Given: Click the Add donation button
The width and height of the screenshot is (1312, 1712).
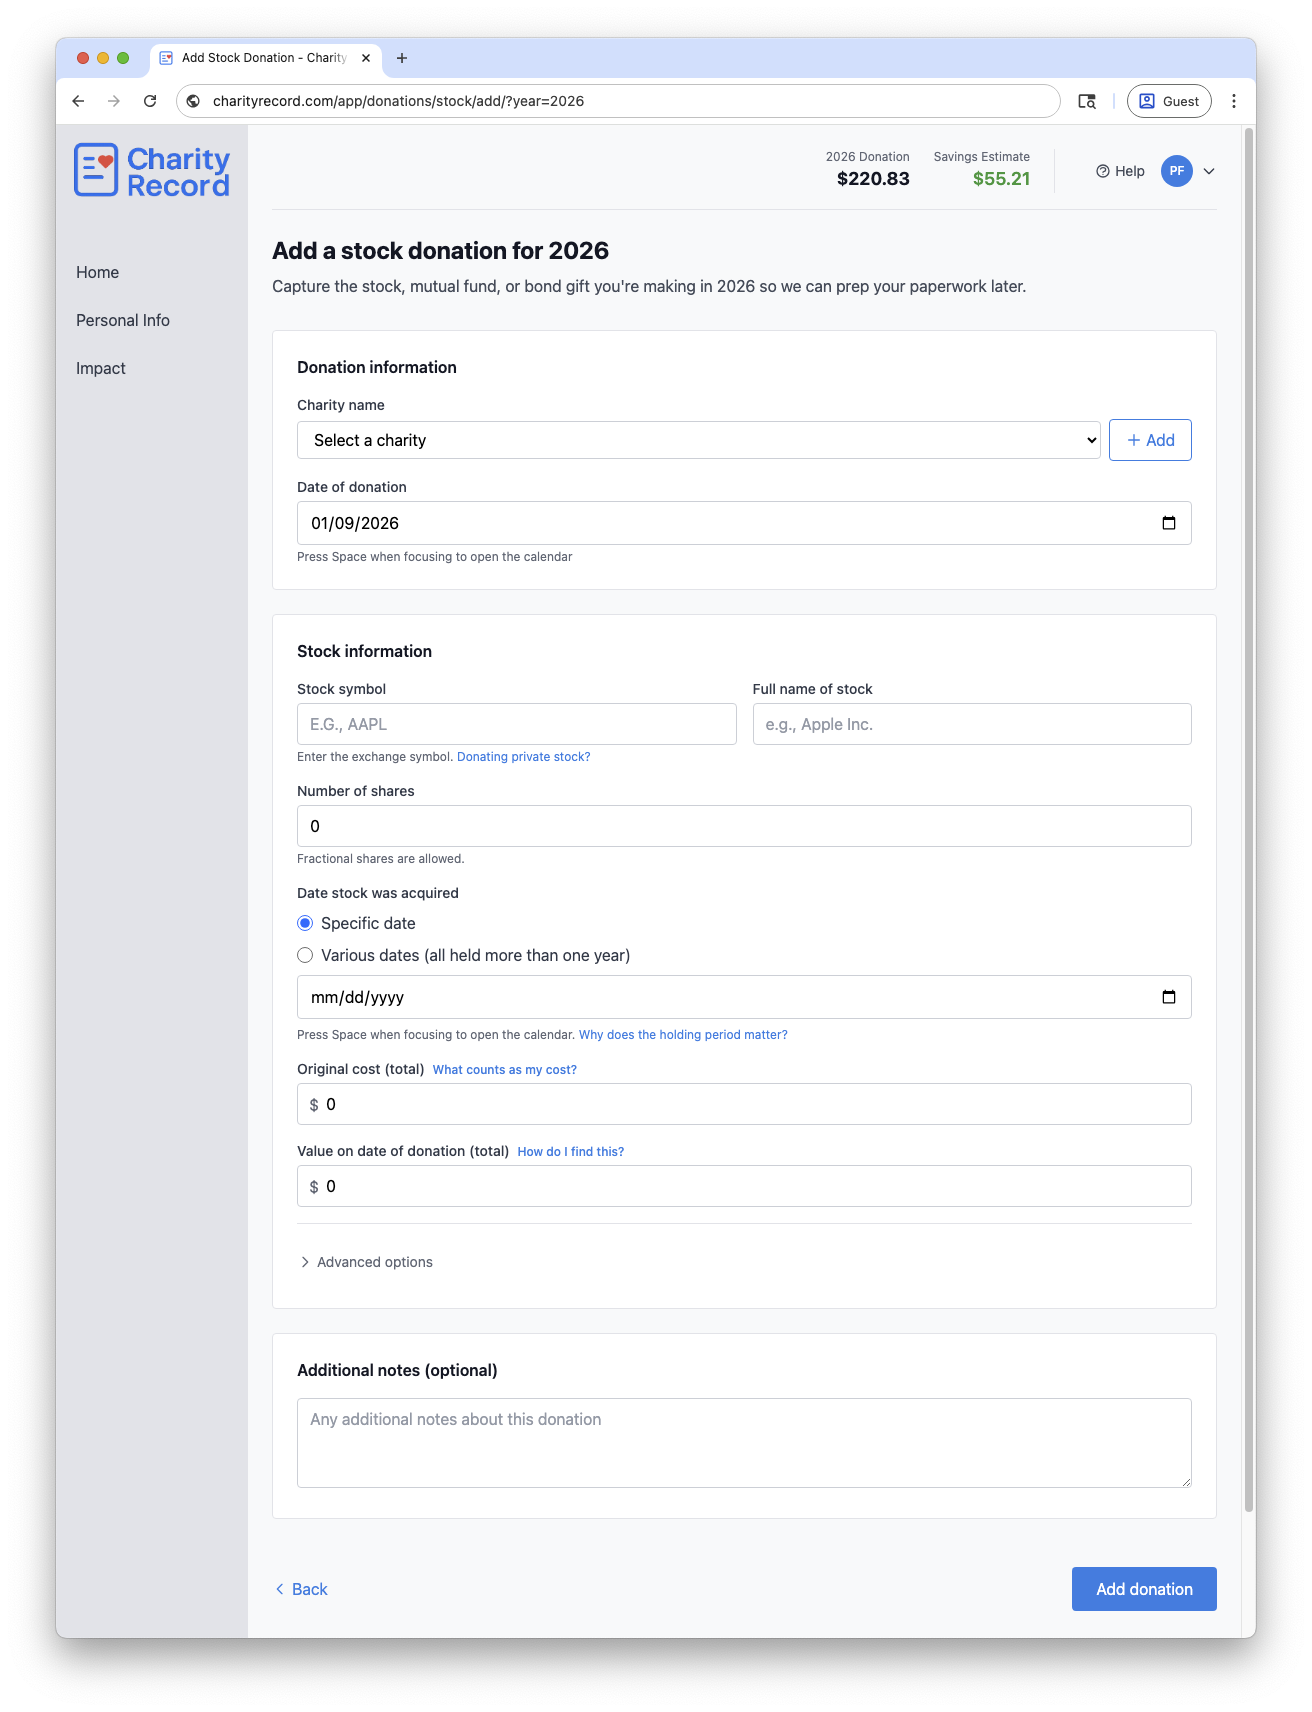Looking at the screenshot, I should tap(1144, 1589).
